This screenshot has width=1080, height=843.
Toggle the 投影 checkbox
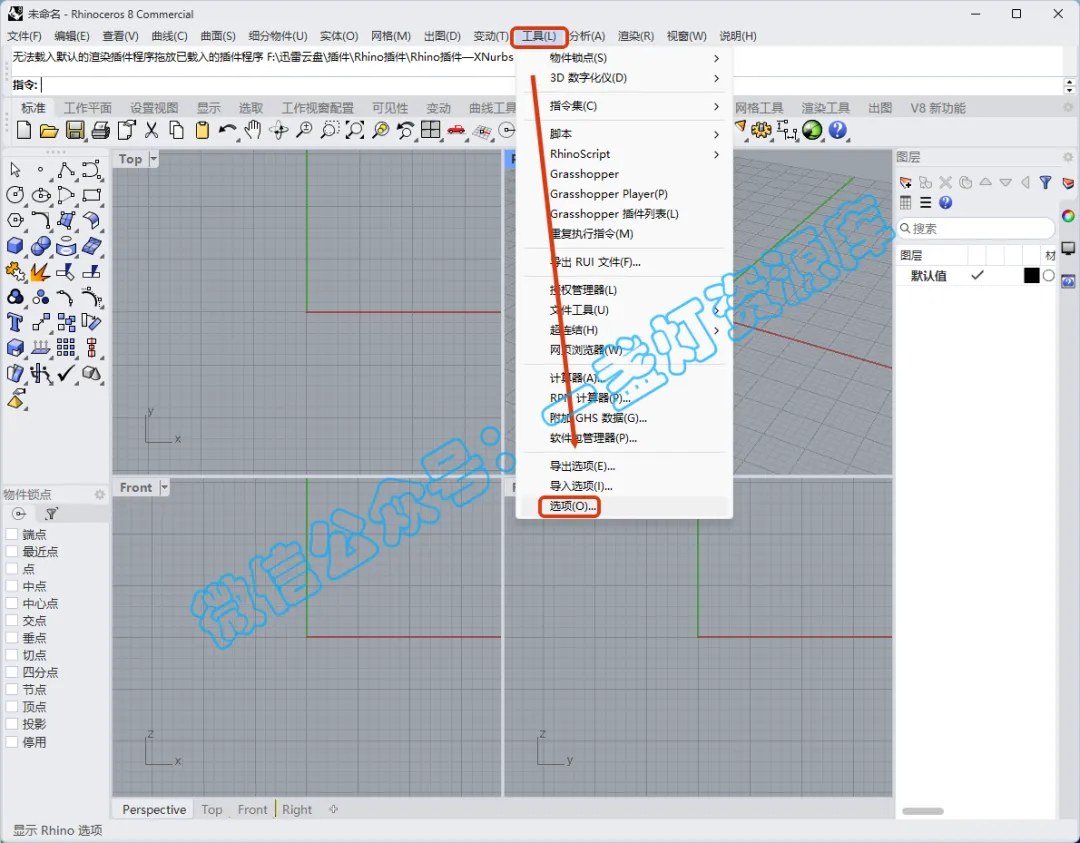tap(12, 724)
